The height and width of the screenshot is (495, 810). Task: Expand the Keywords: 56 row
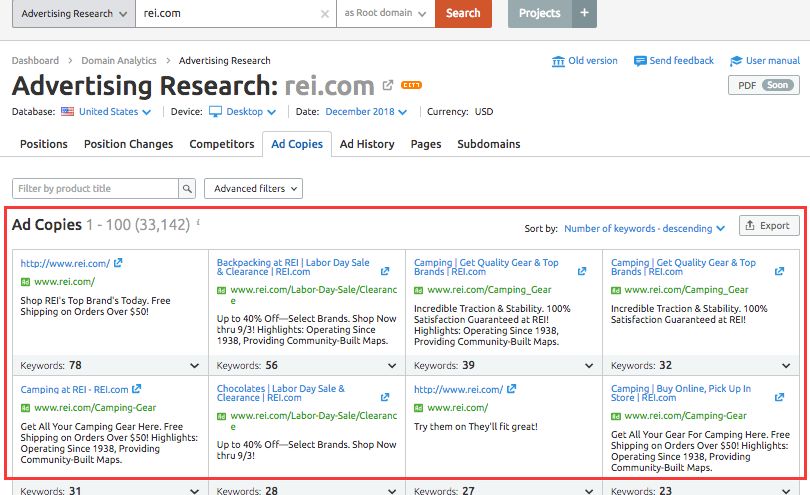click(392, 366)
